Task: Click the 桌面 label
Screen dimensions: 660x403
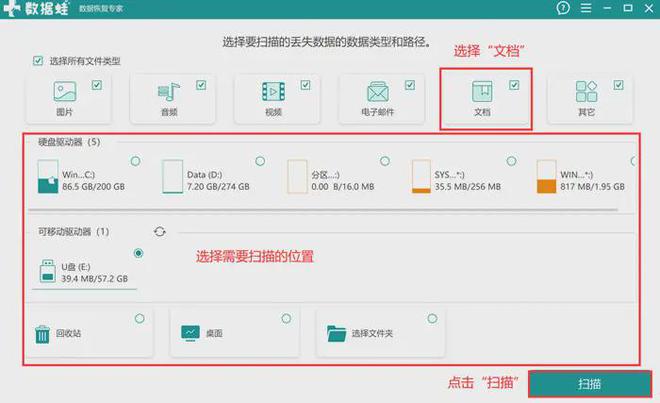Action: [214, 334]
